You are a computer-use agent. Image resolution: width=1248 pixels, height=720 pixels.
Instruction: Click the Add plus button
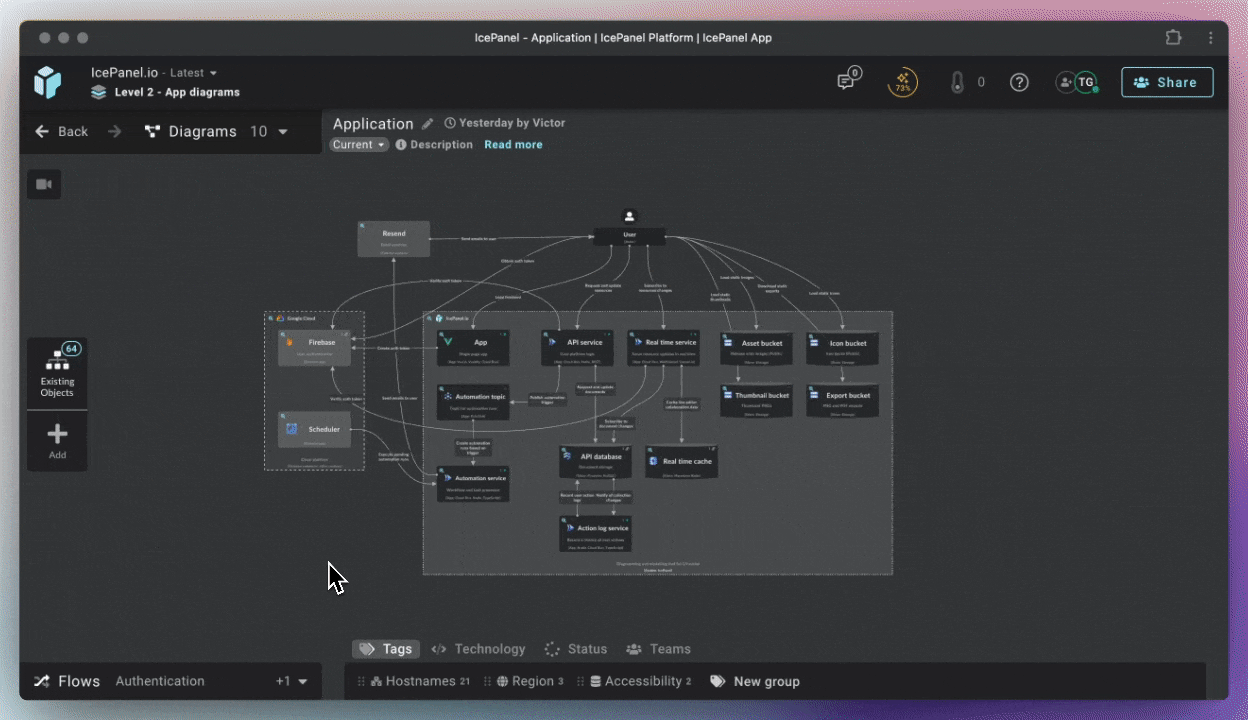point(57,441)
